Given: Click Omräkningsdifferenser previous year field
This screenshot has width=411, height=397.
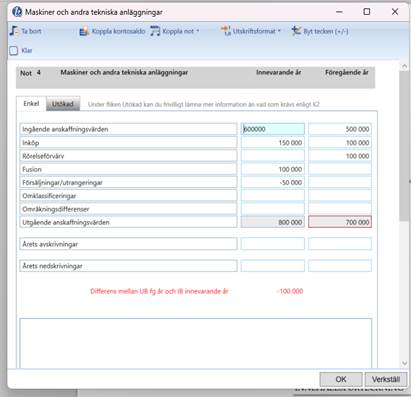Looking at the screenshot, I should point(340,209).
